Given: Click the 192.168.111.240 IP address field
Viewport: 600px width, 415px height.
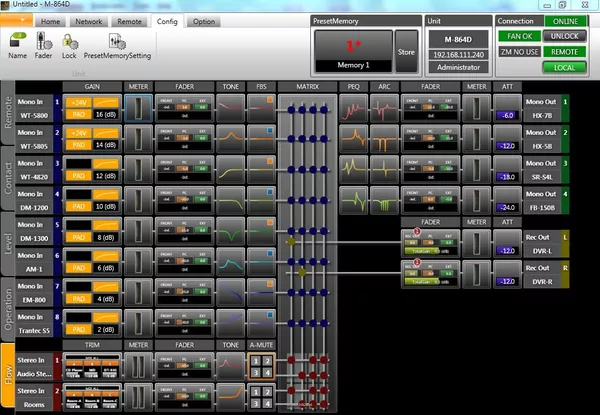Looking at the screenshot, I should [458, 55].
